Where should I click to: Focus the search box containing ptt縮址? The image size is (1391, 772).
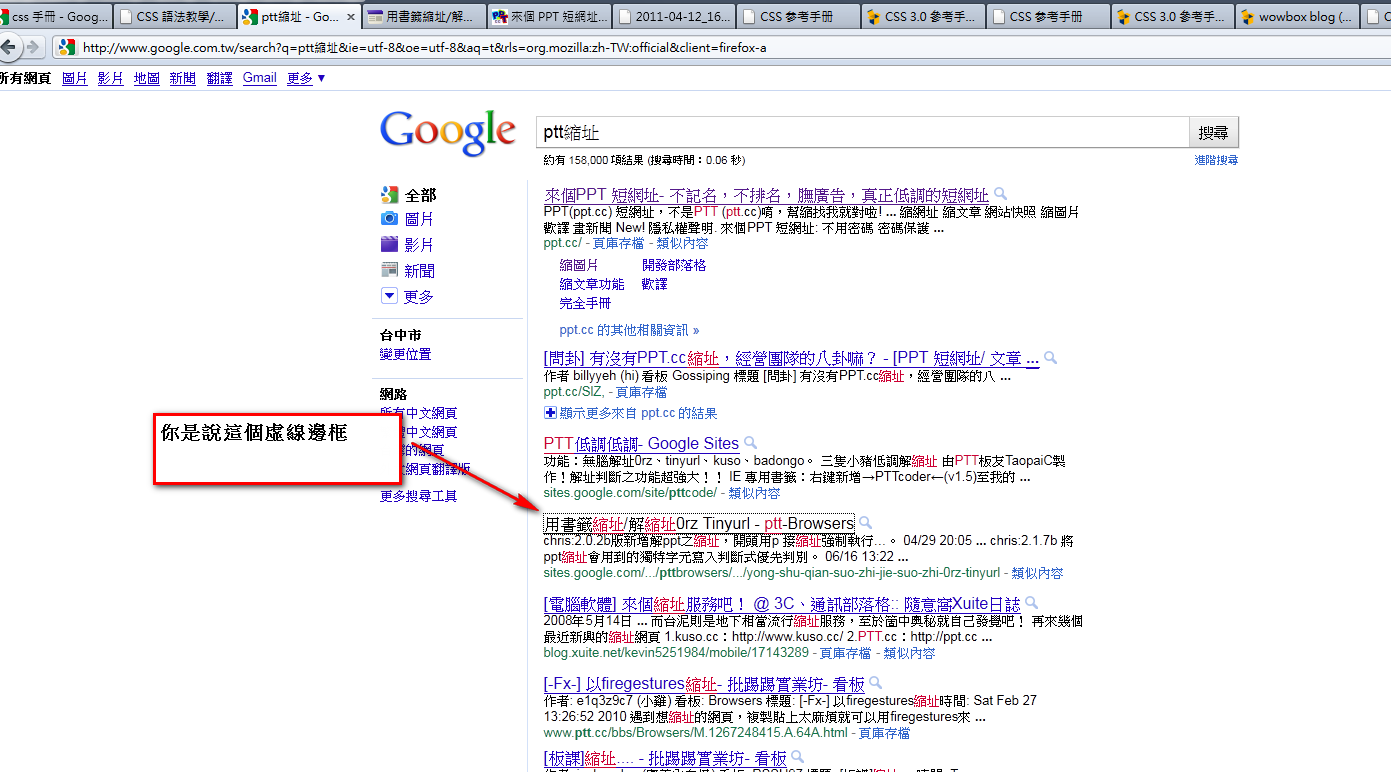click(x=861, y=132)
